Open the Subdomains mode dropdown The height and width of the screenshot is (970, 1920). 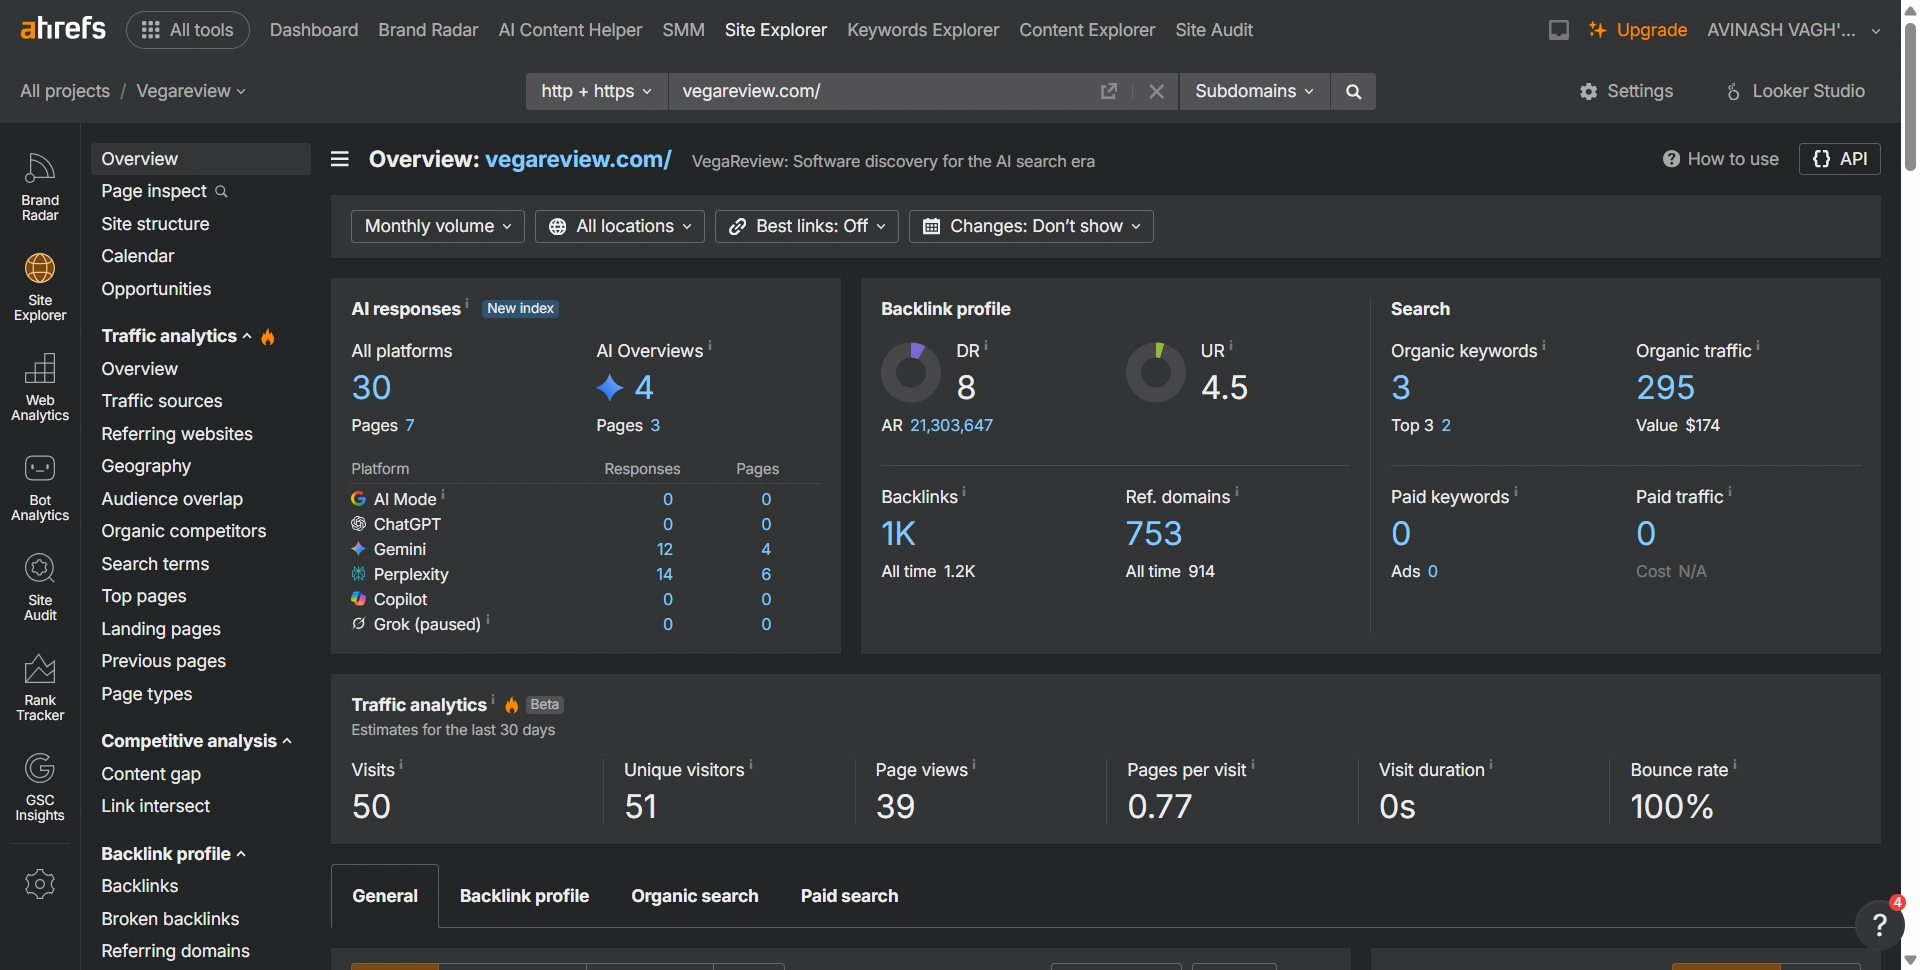[x=1254, y=91]
